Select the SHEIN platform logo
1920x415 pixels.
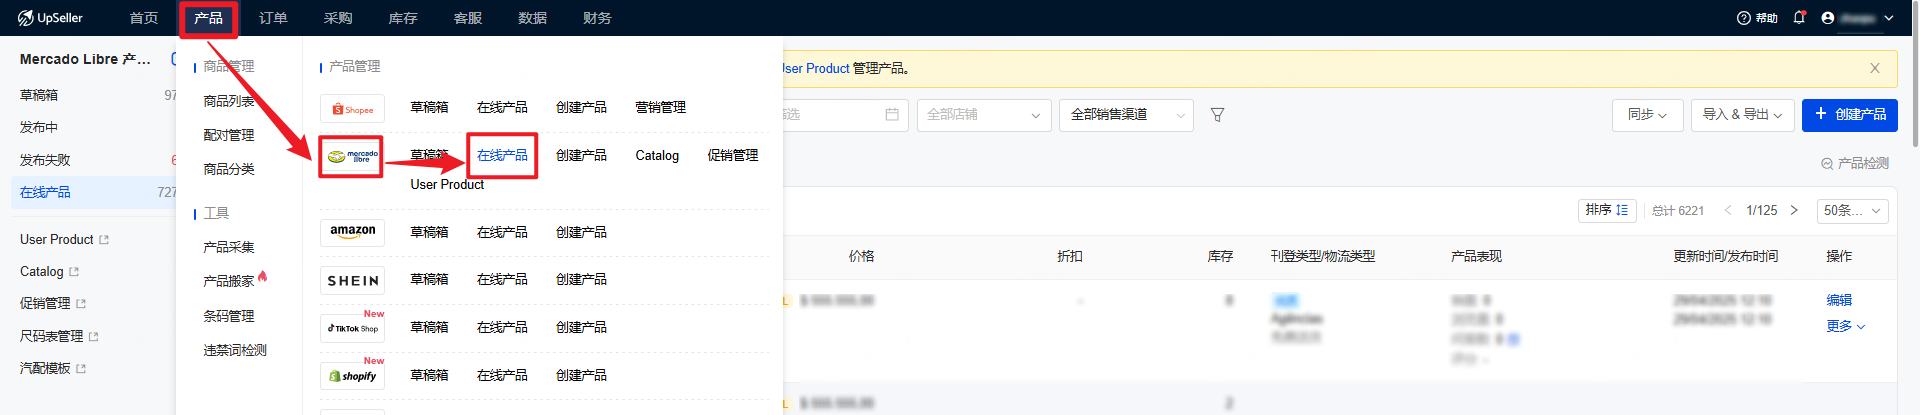click(352, 280)
